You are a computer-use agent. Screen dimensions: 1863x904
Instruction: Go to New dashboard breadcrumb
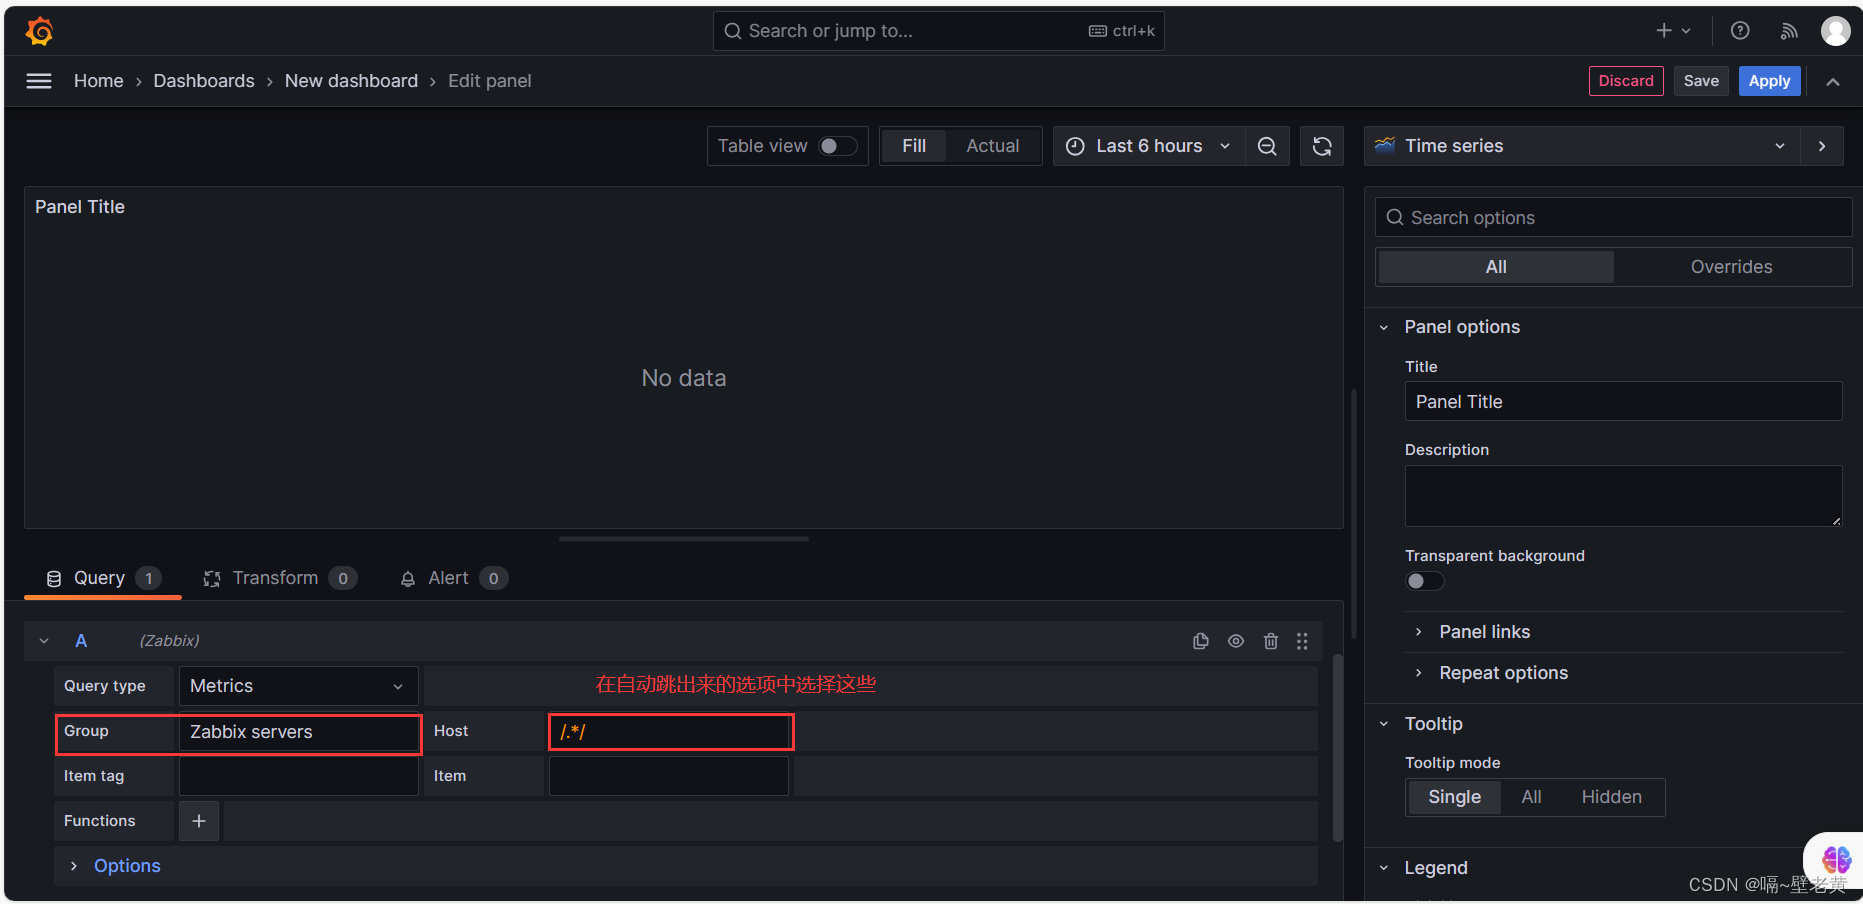coord(351,81)
